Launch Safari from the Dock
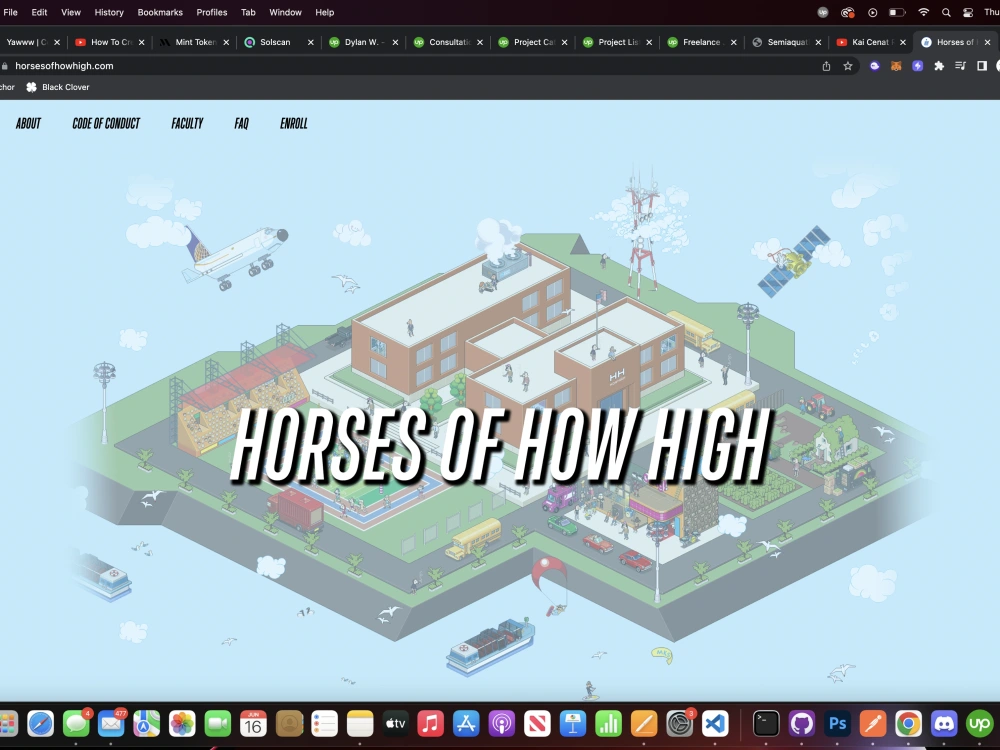Viewport: 1000px width, 750px height. point(40,724)
